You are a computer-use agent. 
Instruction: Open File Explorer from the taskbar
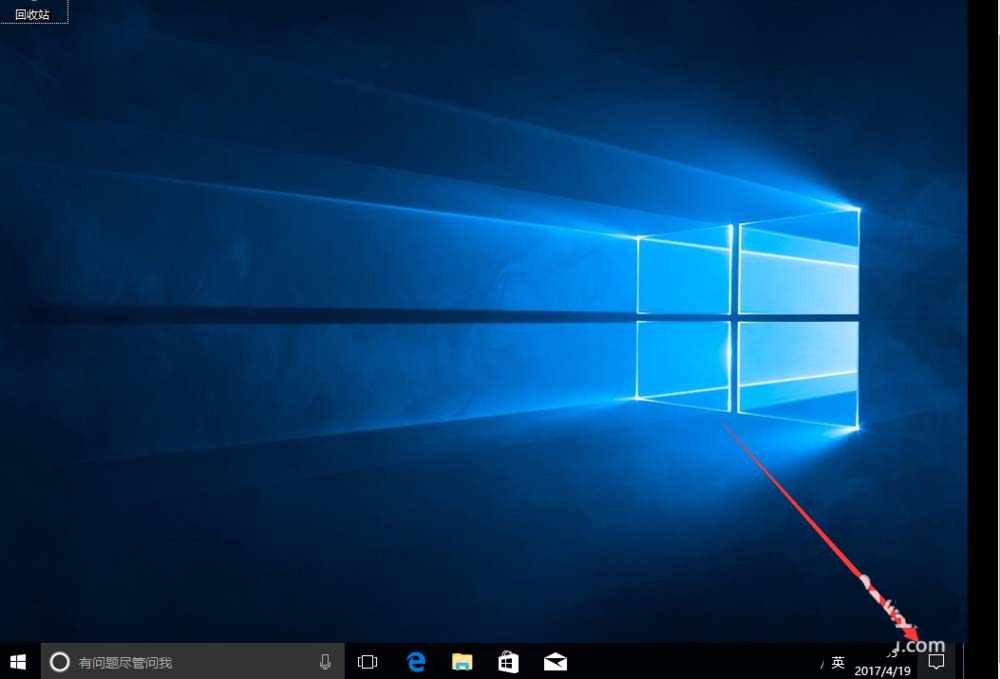point(462,661)
